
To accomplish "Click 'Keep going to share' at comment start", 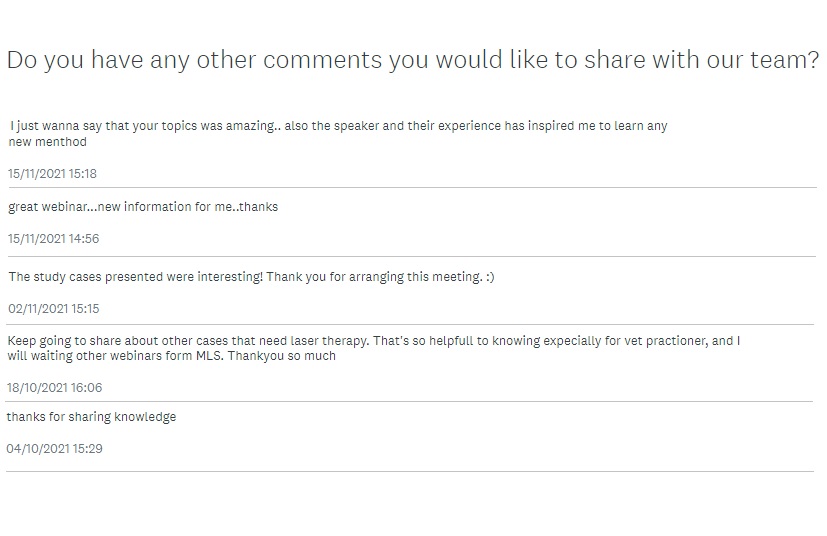I will [x=64, y=341].
